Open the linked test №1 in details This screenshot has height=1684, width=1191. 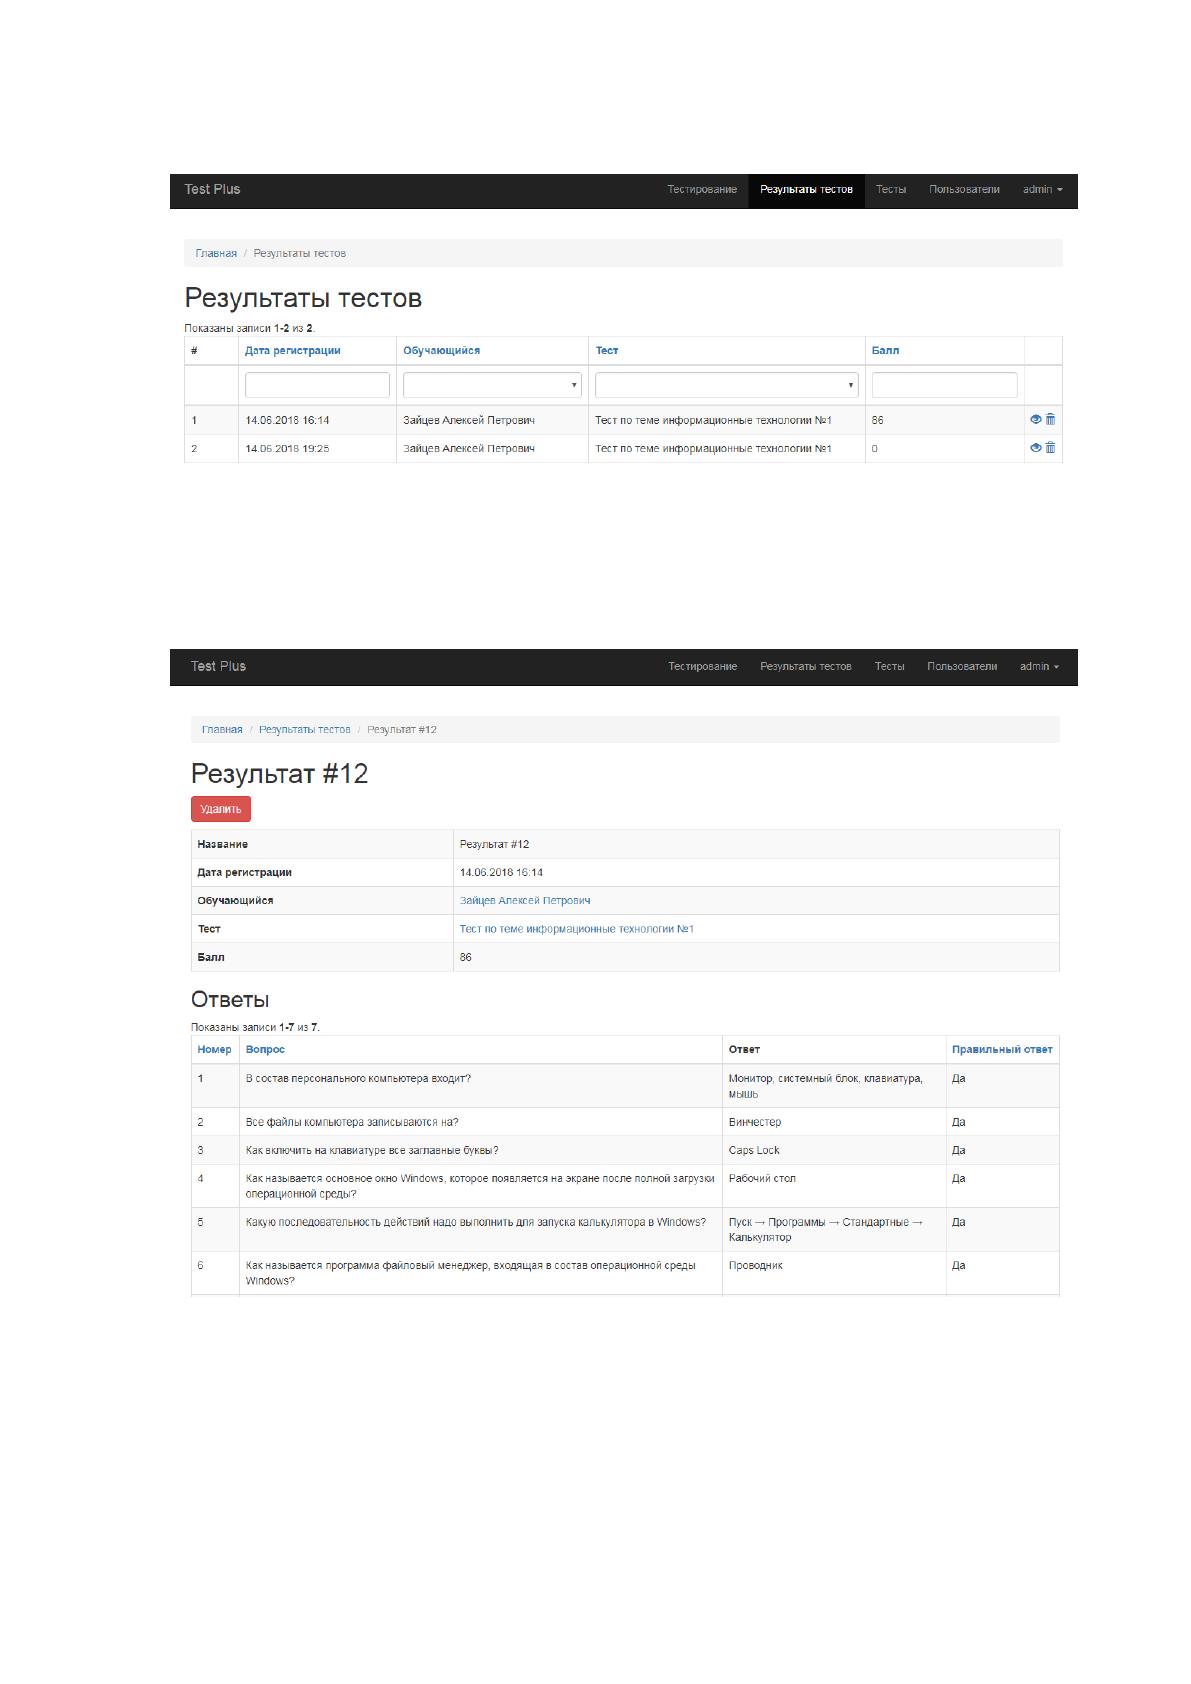point(577,929)
